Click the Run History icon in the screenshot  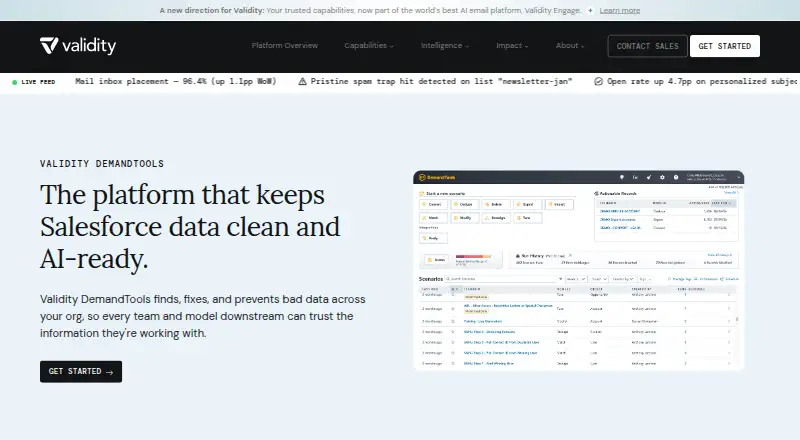(x=517, y=256)
